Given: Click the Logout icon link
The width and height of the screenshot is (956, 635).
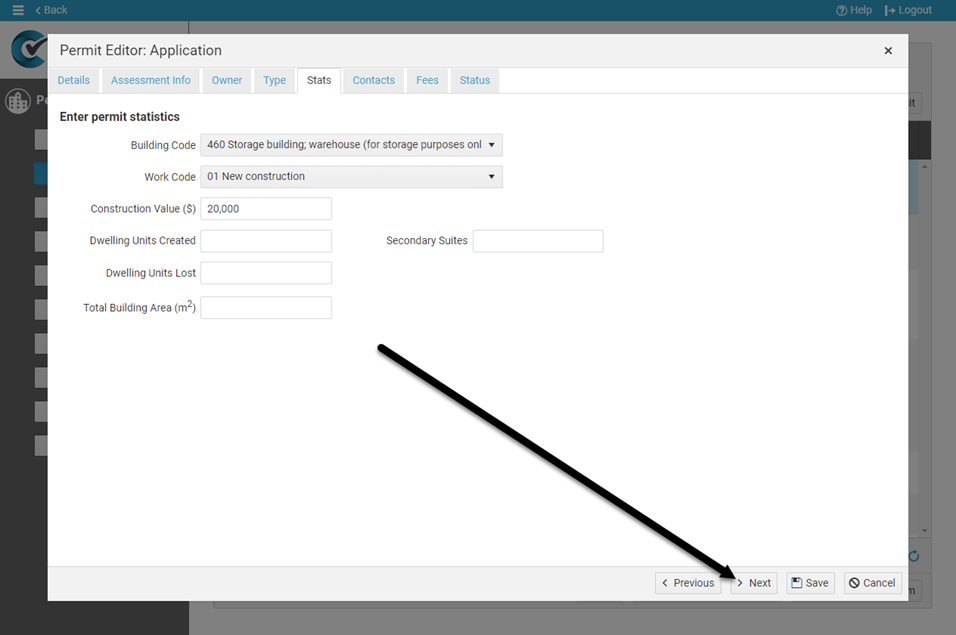Looking at the screenshot, I should pos(908,10).
